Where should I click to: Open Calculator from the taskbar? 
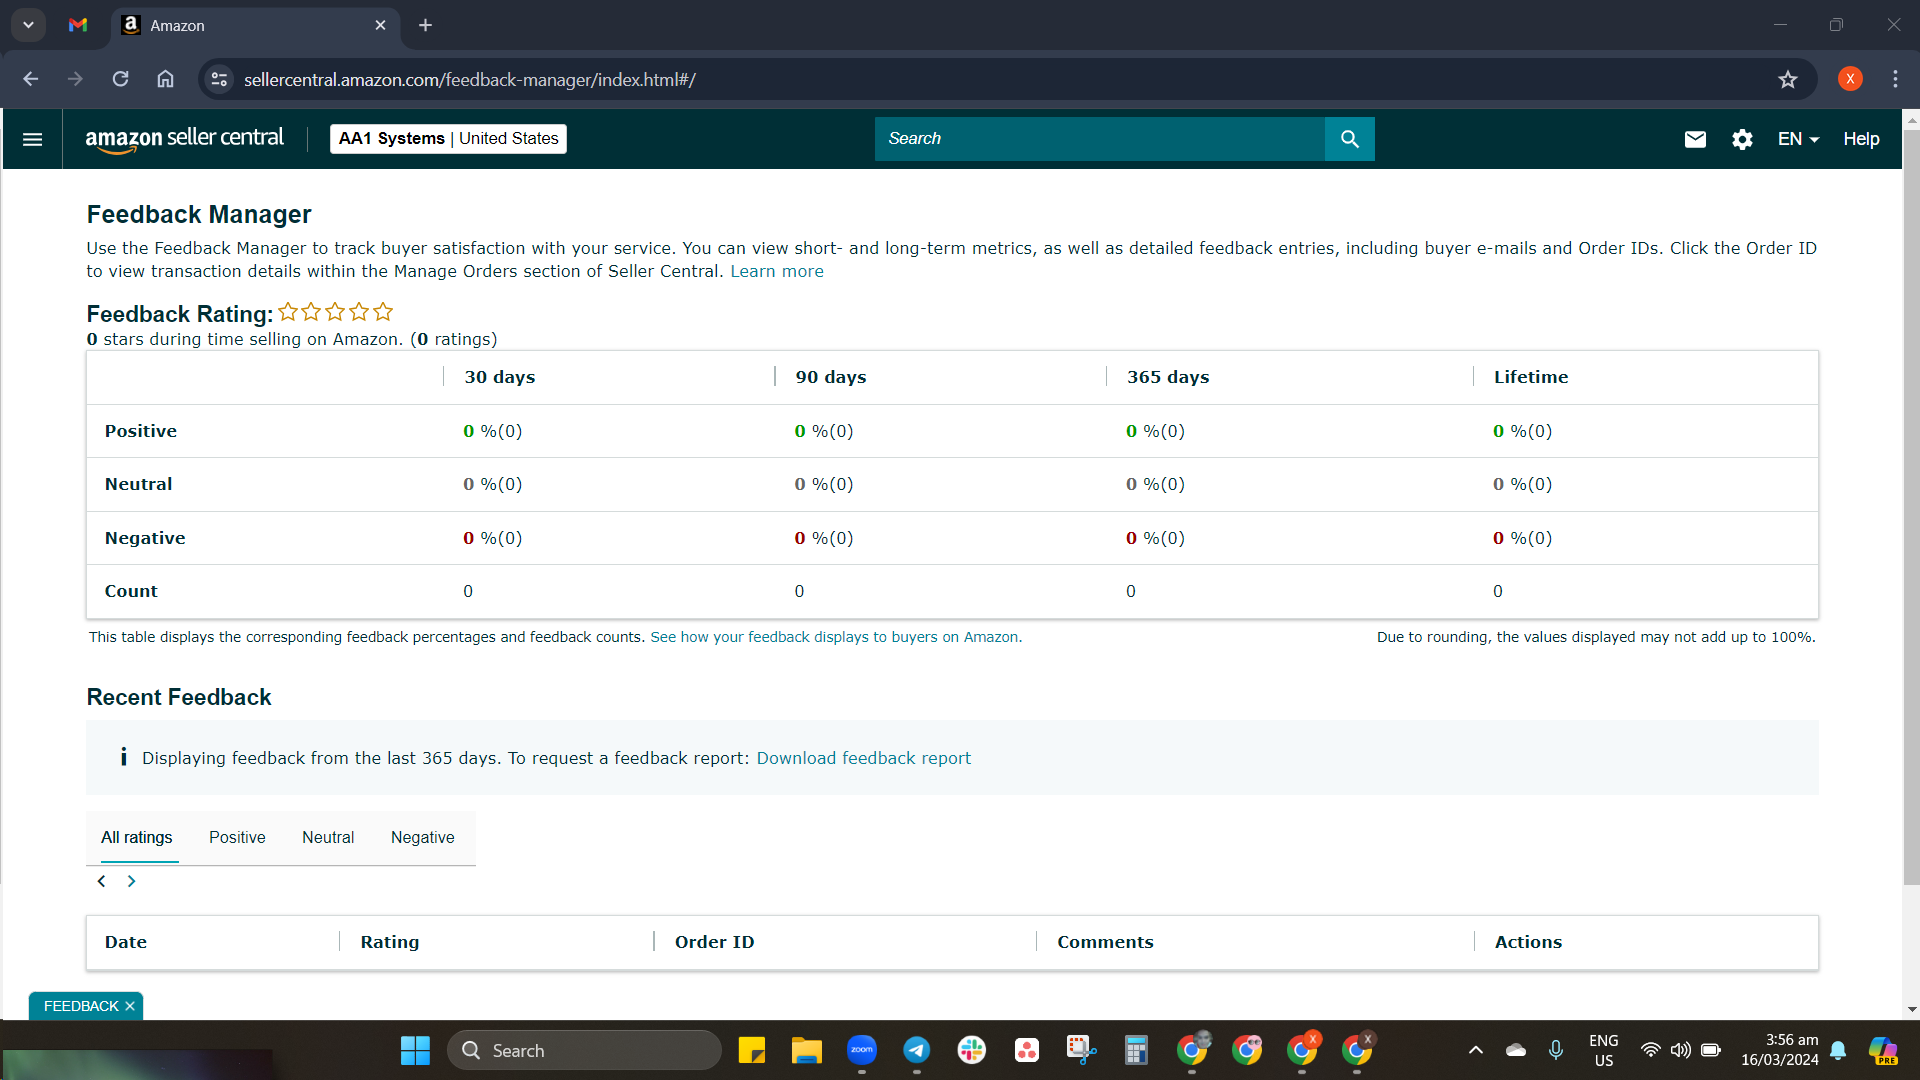point(1136,1050)
